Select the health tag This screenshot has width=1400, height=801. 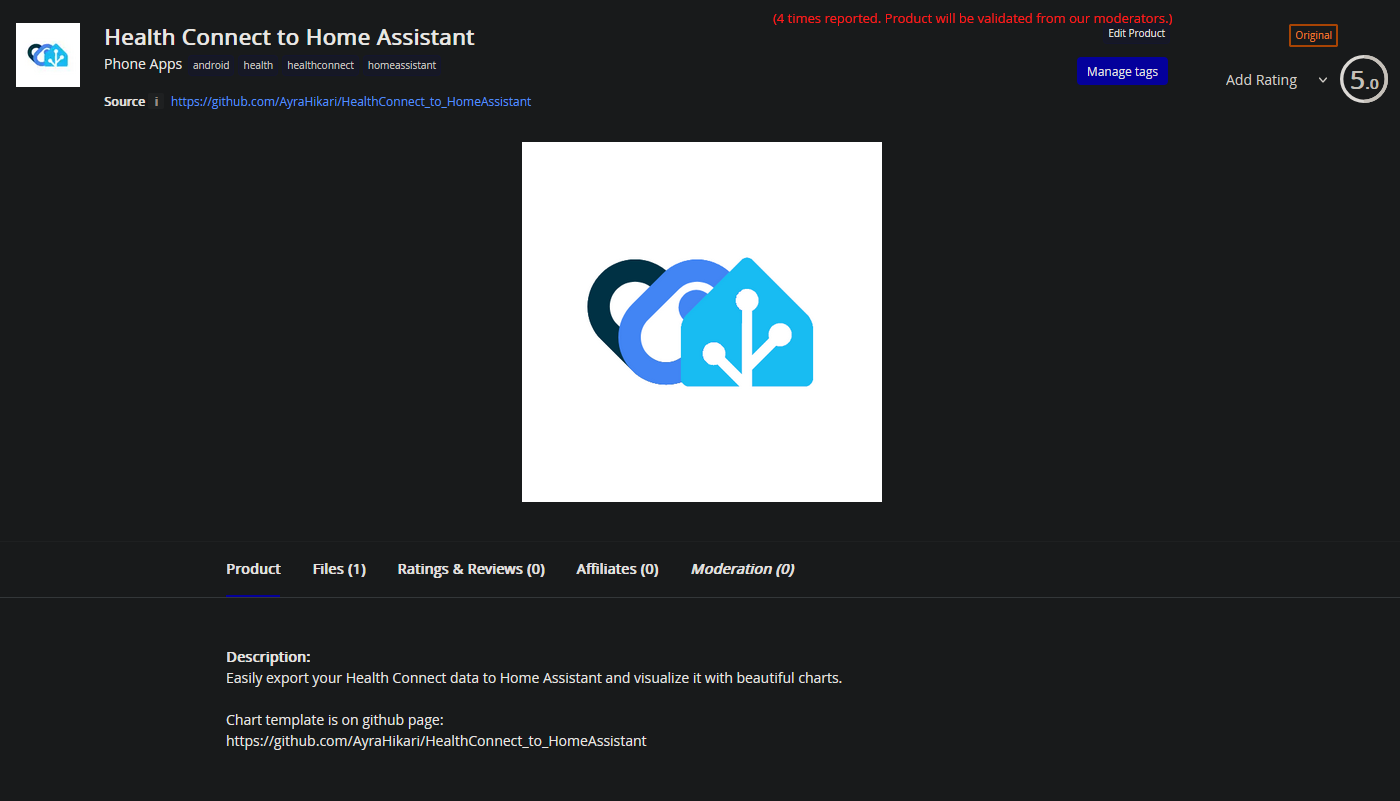[x=258, y=65]
